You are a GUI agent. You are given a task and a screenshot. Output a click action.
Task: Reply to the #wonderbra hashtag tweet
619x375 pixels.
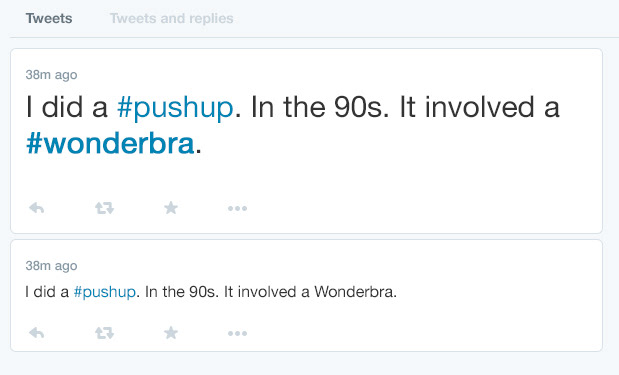[x=37, y=208]
